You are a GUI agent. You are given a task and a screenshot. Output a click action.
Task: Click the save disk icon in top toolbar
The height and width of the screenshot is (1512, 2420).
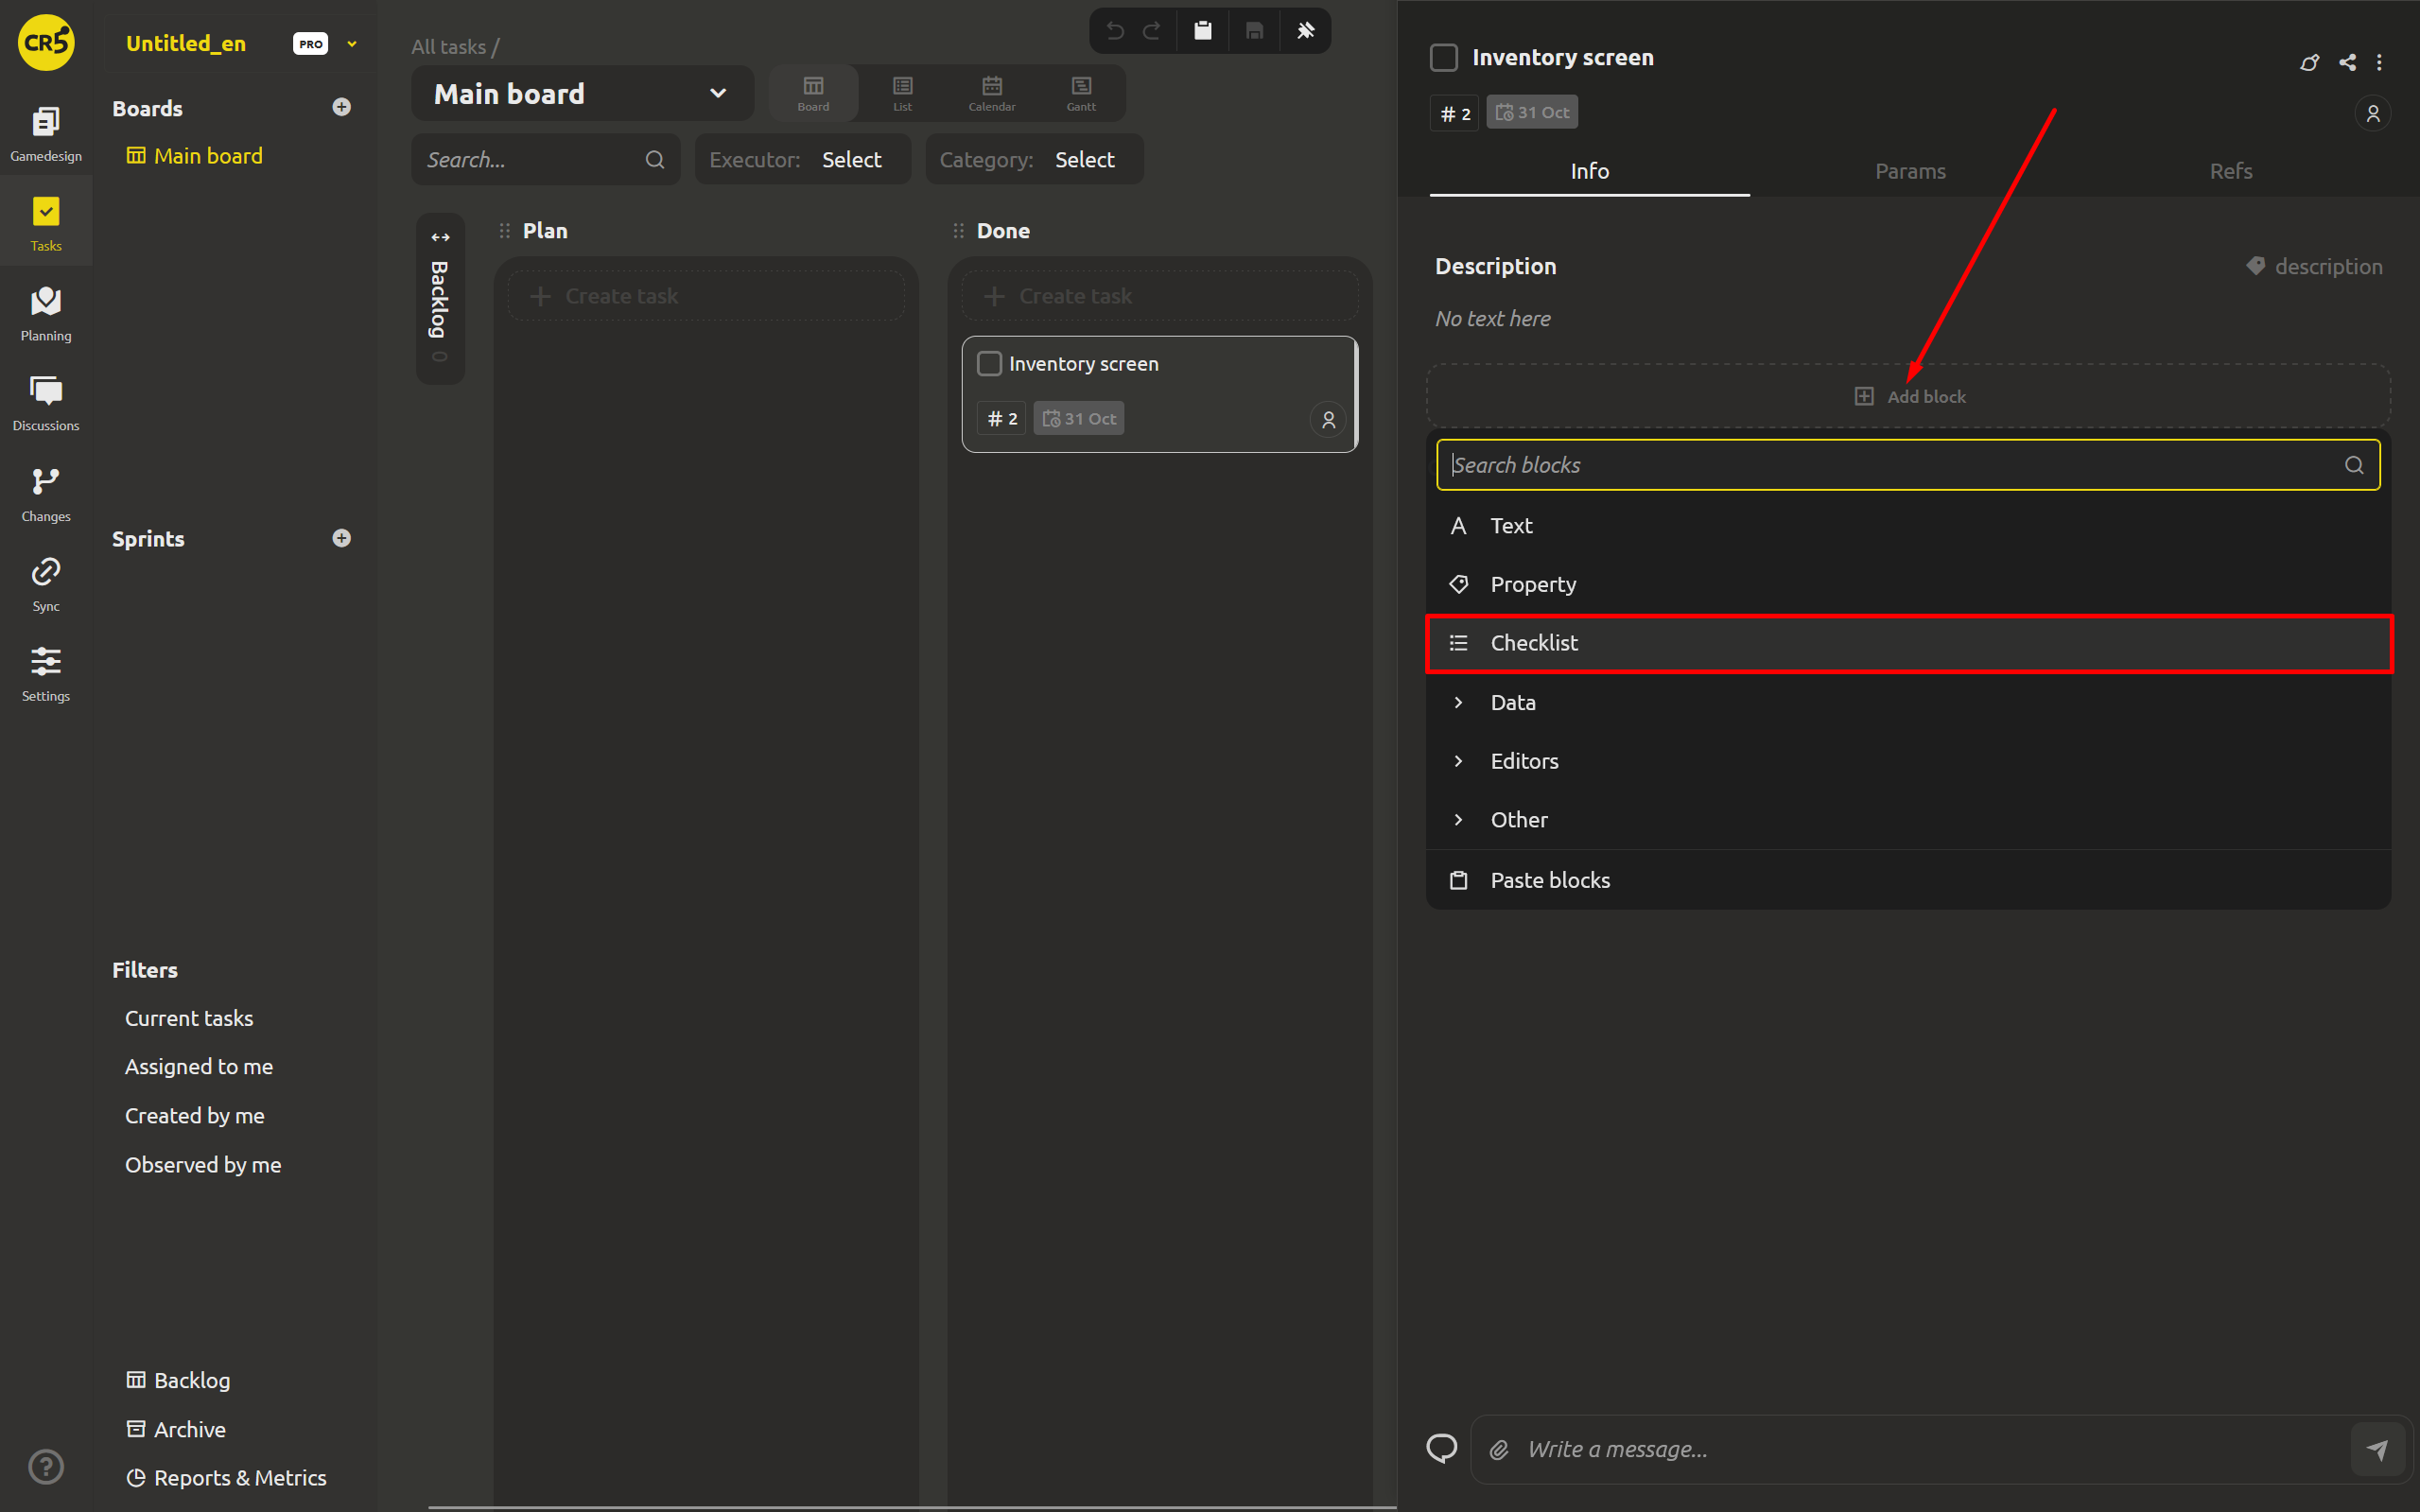(x=1254, y=31)
